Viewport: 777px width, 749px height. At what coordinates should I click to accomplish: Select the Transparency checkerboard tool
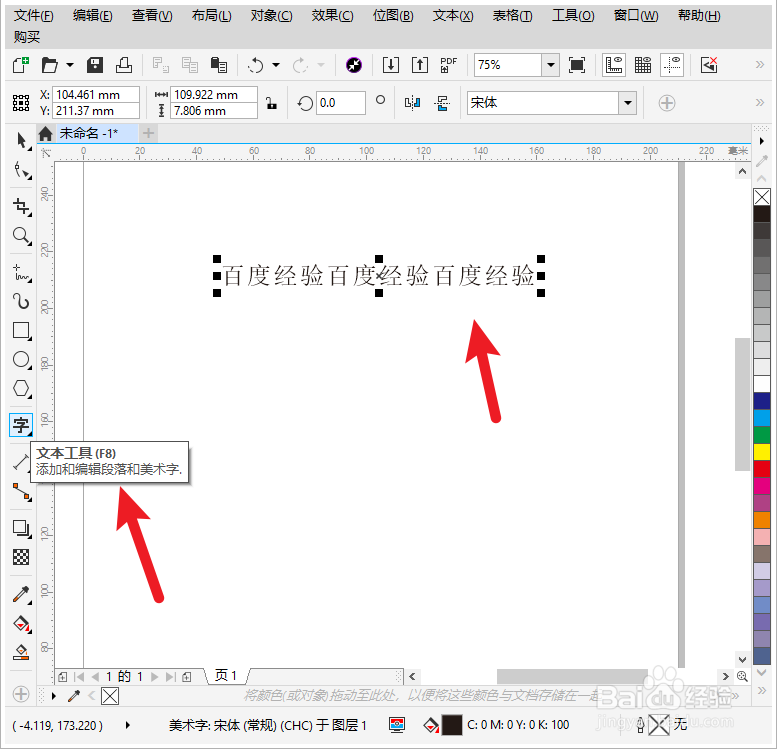21,557
